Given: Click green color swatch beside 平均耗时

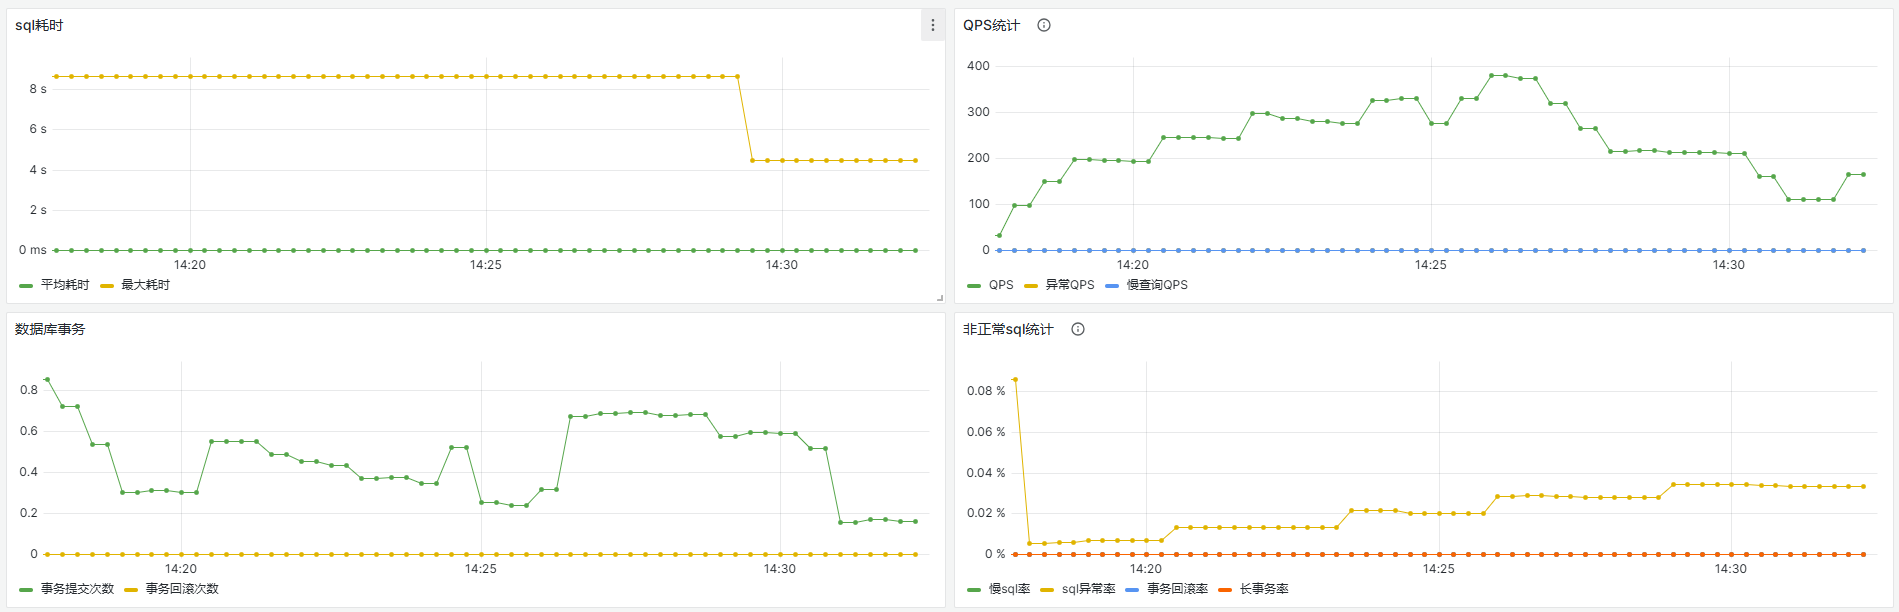Looking at the screenshot, I should coord(26,286).
